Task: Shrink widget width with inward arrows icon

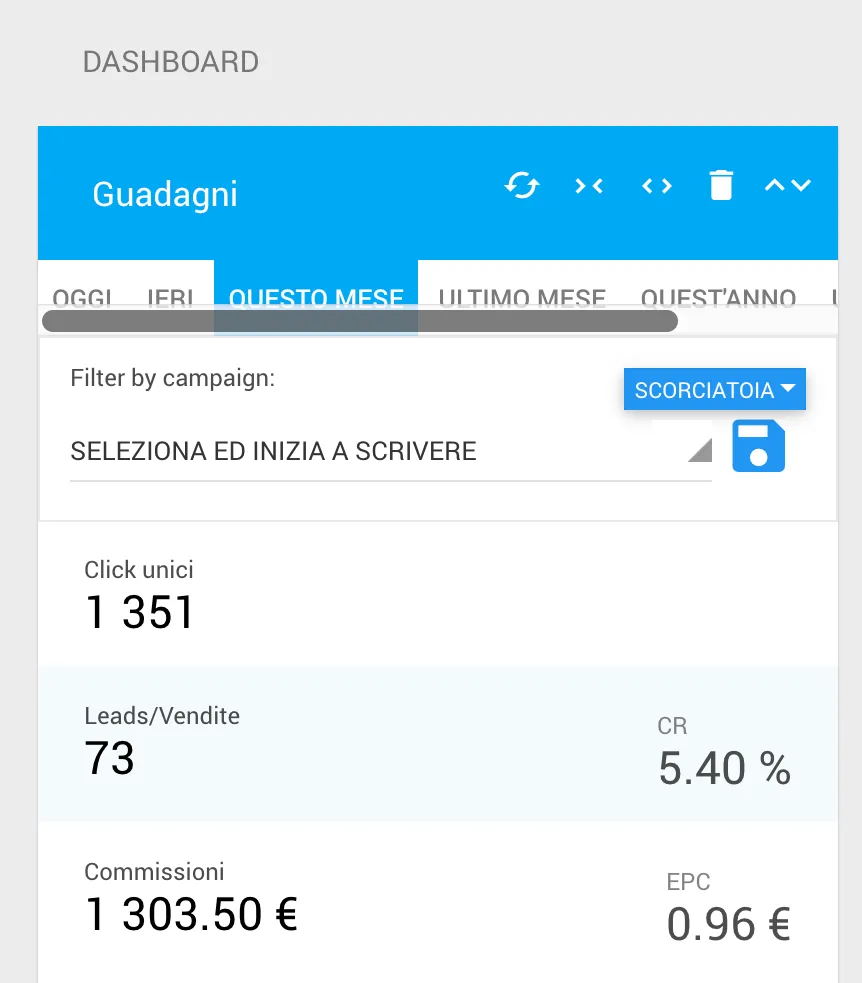Action: 589,186
